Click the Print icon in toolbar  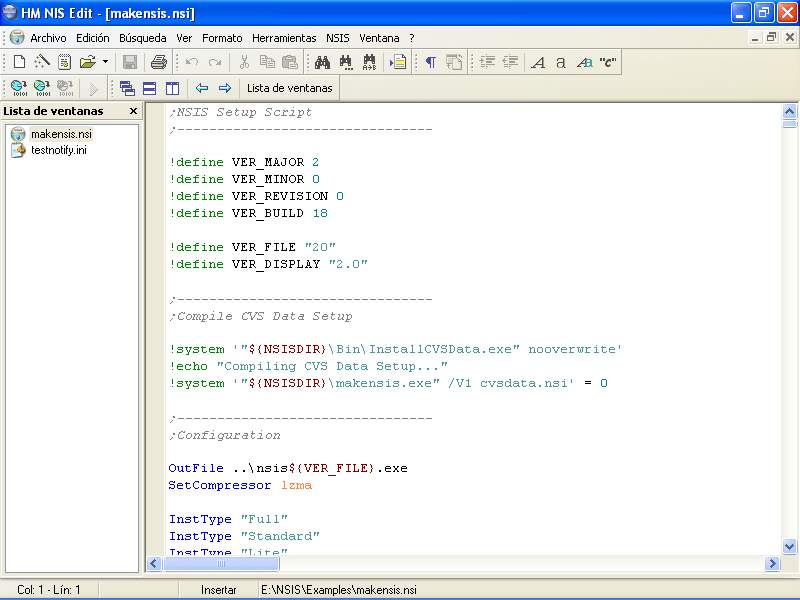coord(158,62)
